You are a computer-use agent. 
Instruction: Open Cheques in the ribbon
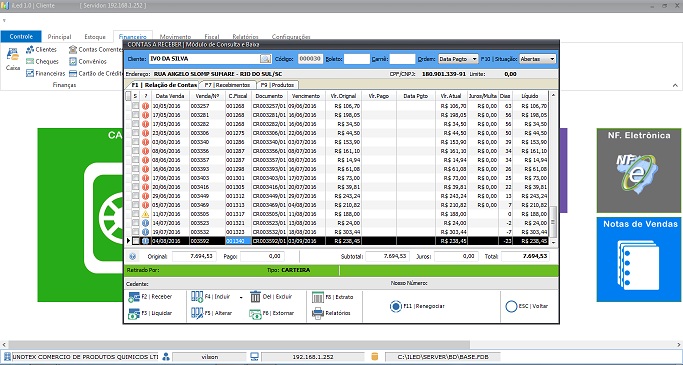[x=42, y=61]
